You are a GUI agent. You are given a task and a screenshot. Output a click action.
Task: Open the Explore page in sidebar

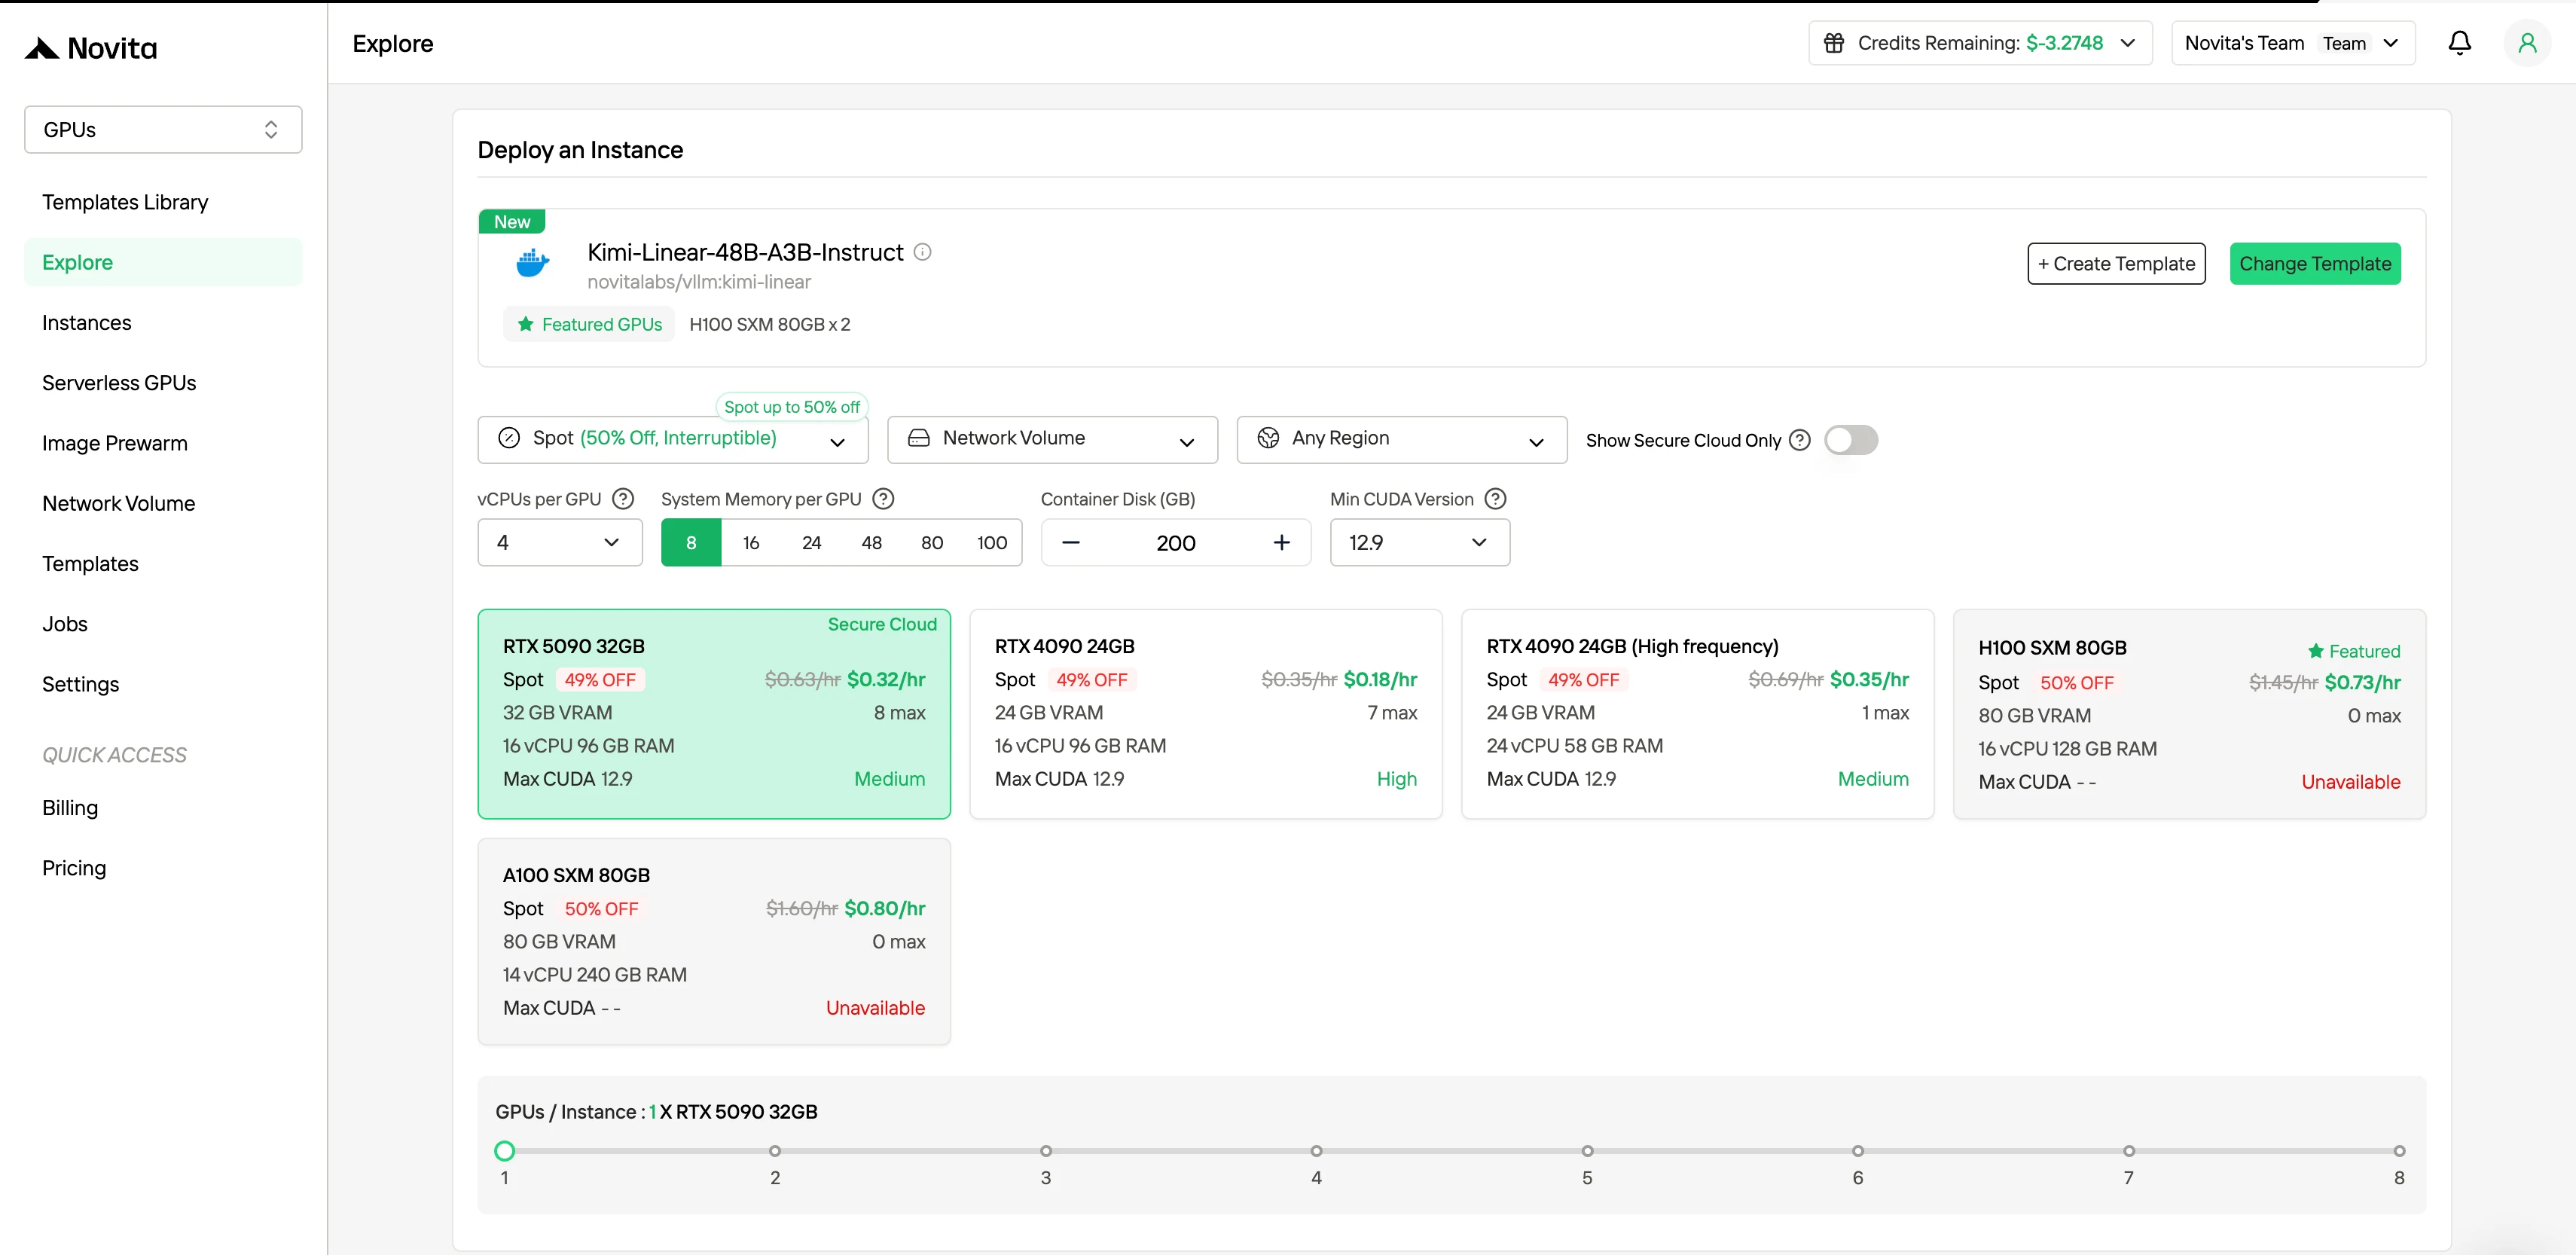163,262
